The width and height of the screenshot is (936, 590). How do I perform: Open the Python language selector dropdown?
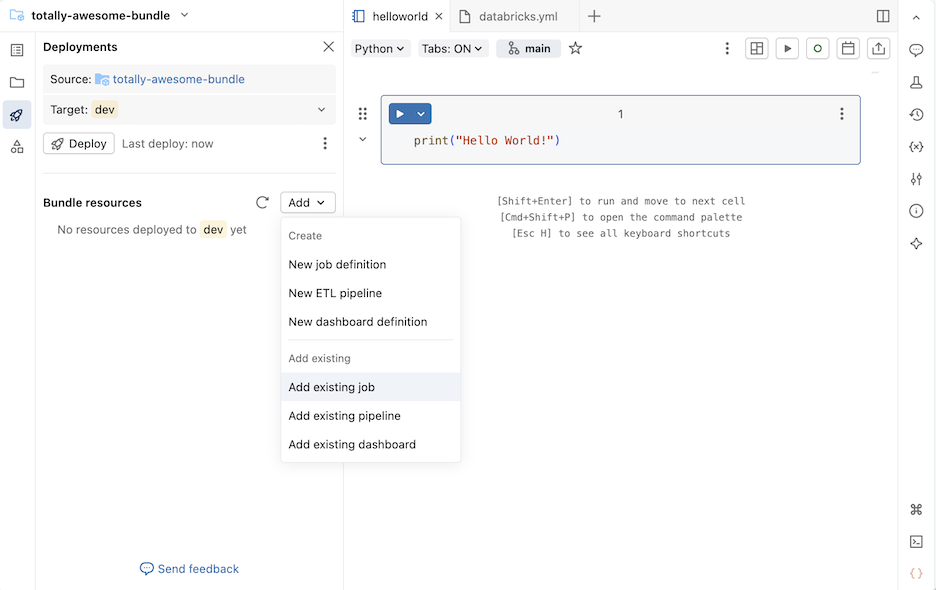pyautogui.click(x=380, y=47)
